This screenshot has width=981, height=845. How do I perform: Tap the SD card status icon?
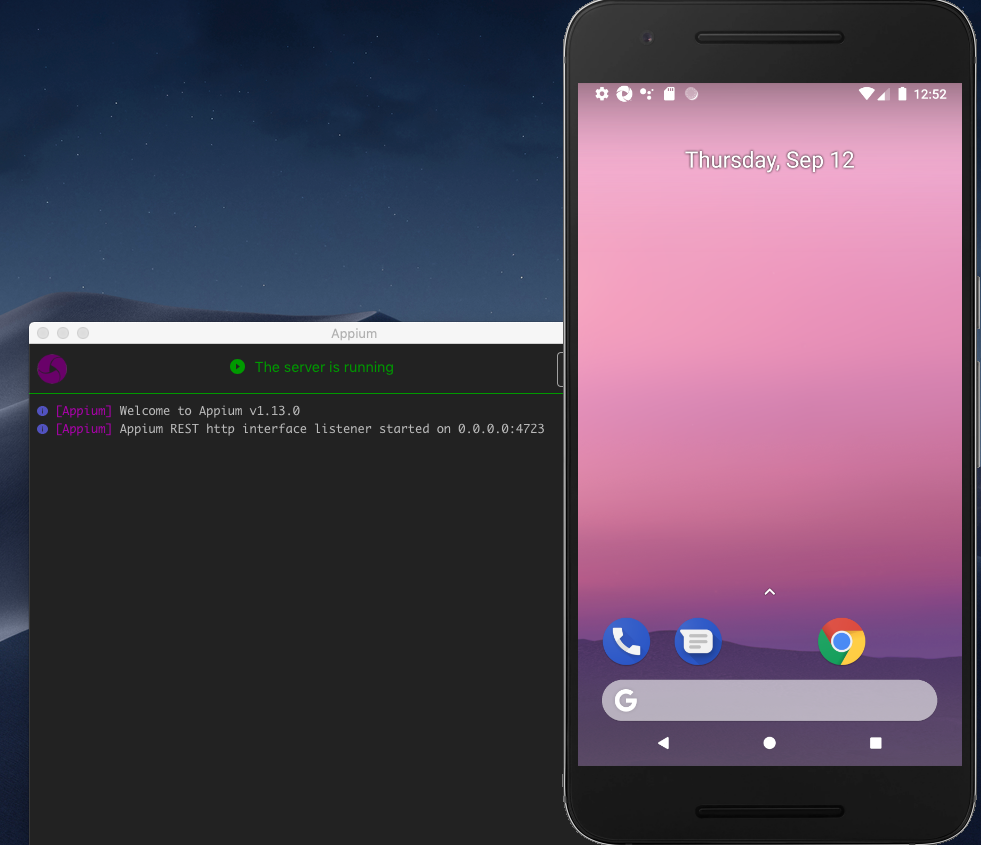[x=669, y=94]
